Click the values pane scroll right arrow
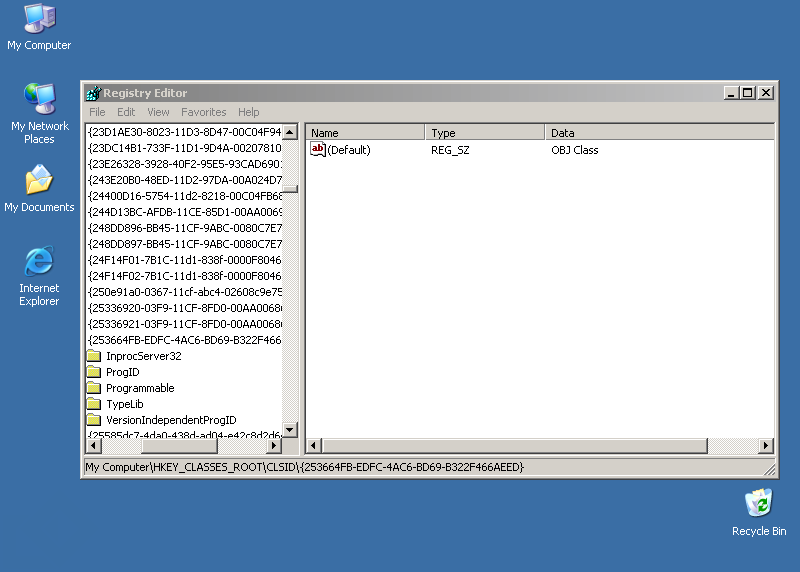The width and height of the screenshot is (800, 572). 765,445
